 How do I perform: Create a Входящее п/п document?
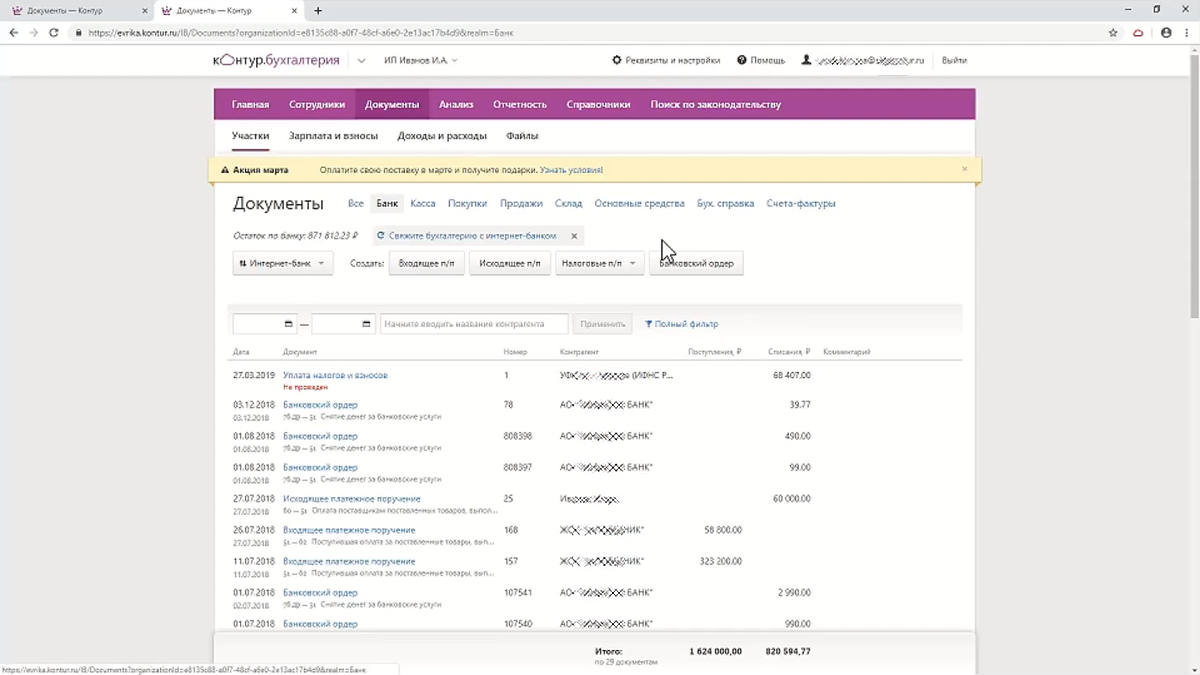point(427,263)
